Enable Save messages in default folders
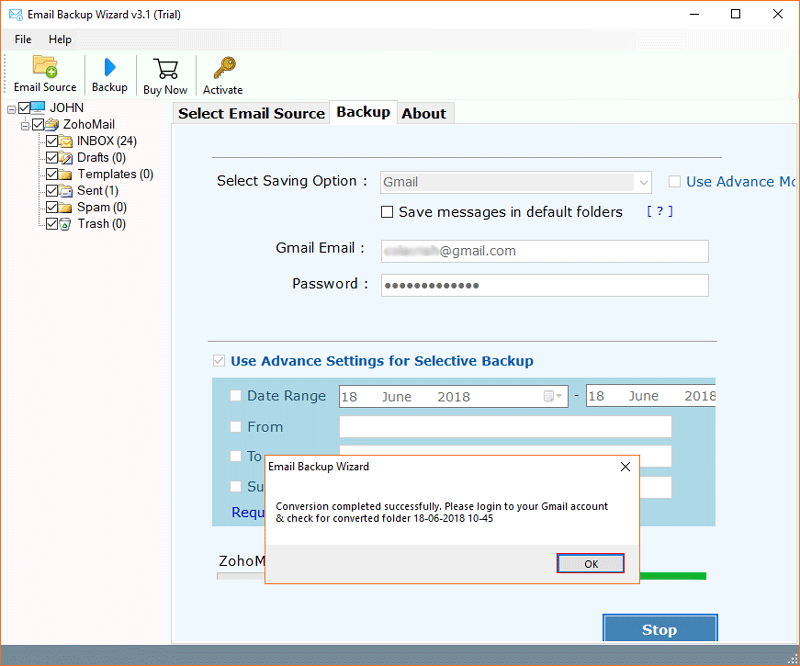This screenshot has width=800, height=666. point(387,212)
